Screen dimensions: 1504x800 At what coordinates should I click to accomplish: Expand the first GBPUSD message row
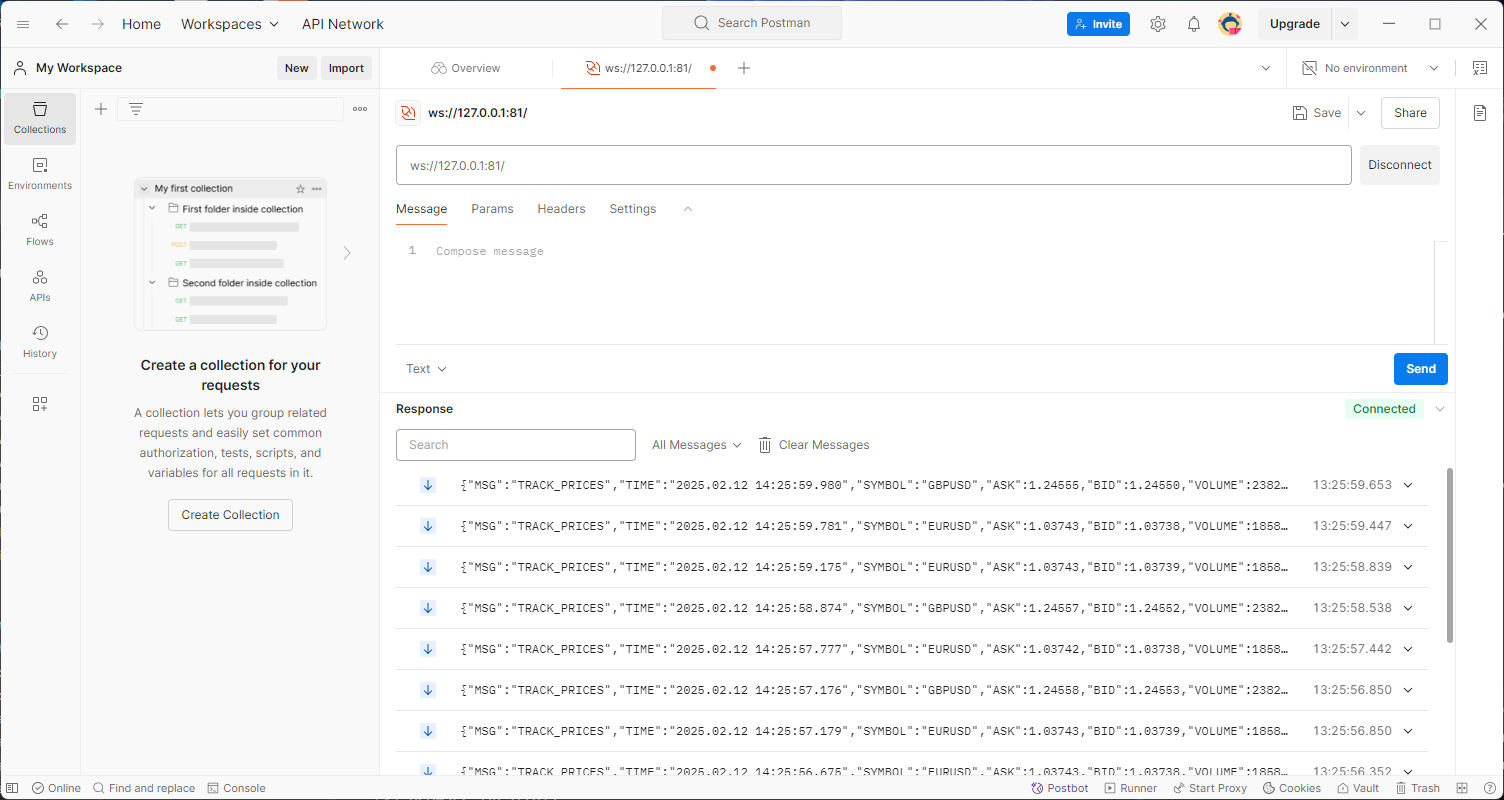(1408, 485)
